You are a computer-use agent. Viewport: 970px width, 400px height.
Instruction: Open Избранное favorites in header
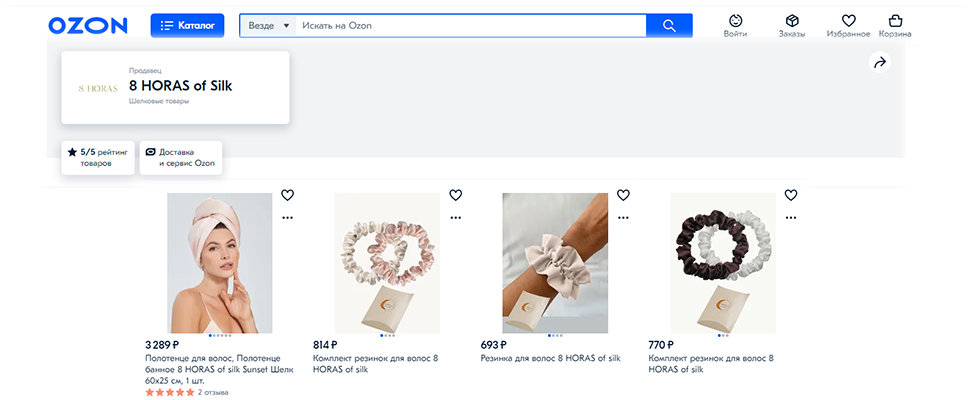point(848,27)
